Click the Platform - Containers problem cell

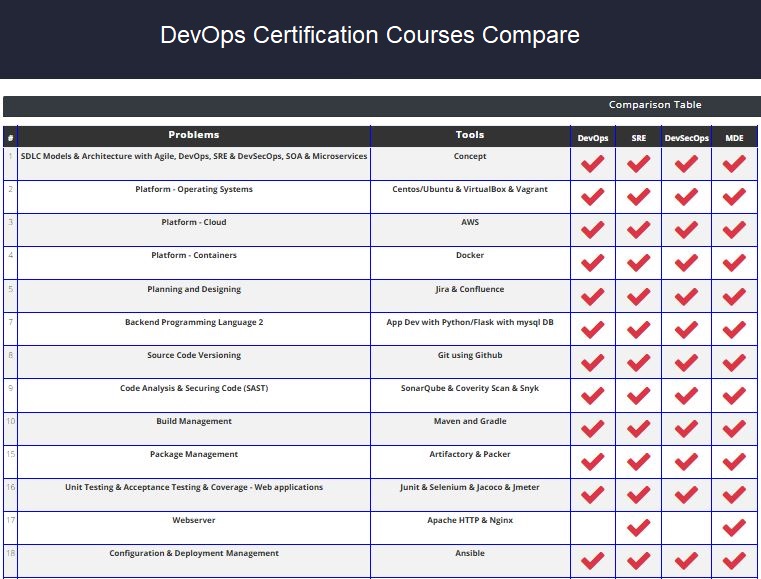tap(194, 256)
